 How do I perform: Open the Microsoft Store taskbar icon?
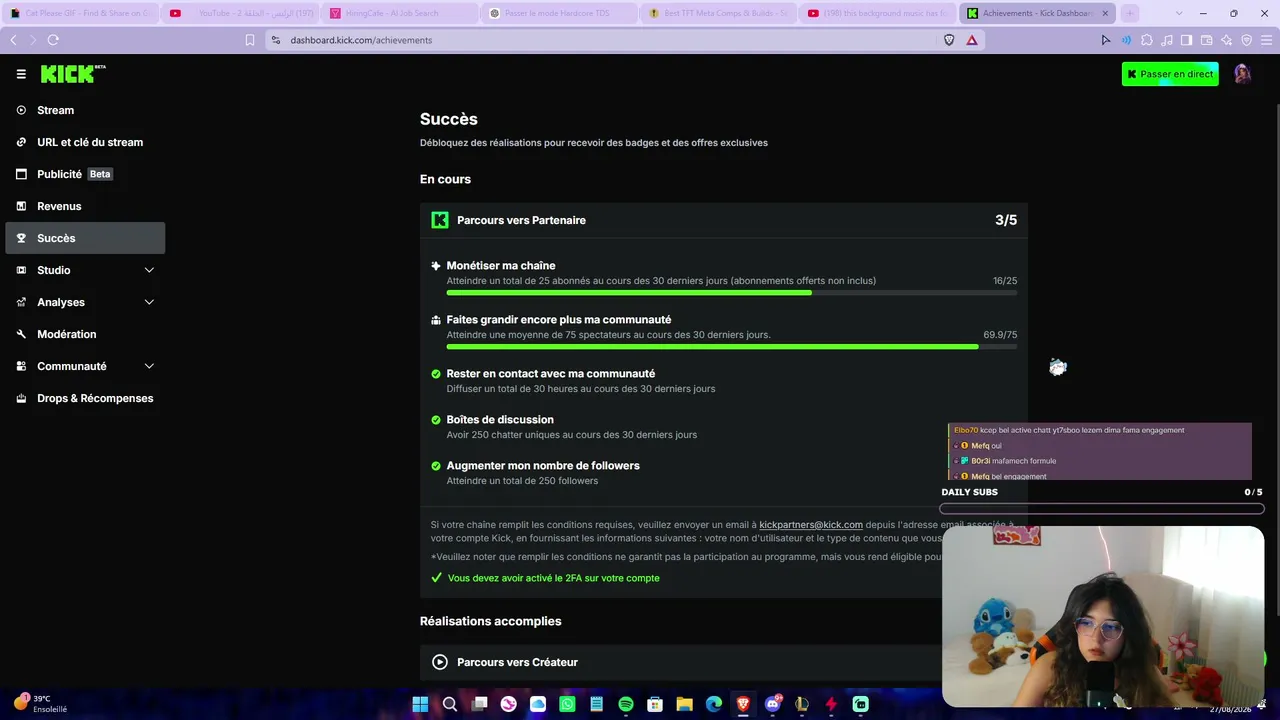pyautogui.click(x=655, y=704)
